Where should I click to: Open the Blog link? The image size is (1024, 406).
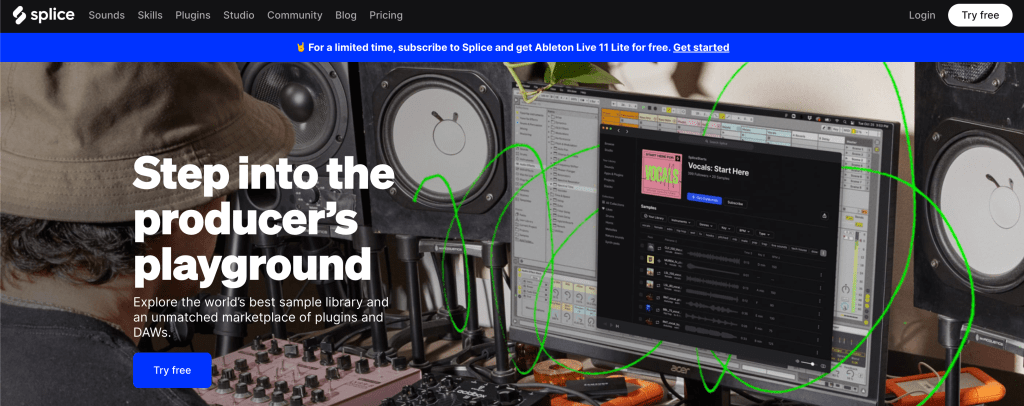coord(346,16)
